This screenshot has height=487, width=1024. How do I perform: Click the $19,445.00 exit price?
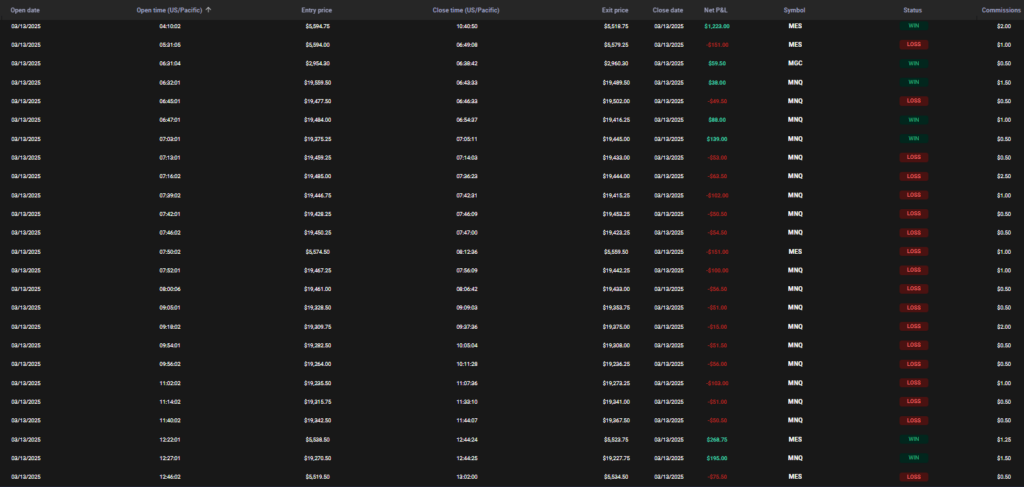[x=616, y=139]
